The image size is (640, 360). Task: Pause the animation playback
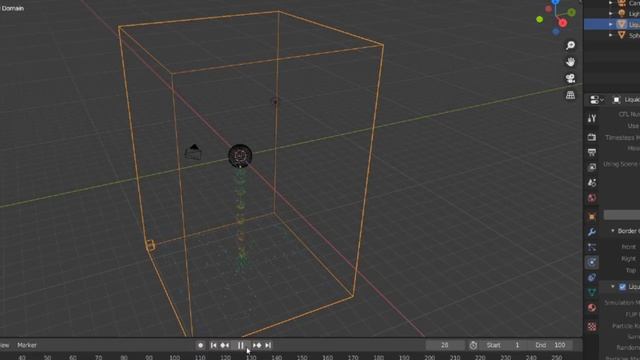pos(240,345)
